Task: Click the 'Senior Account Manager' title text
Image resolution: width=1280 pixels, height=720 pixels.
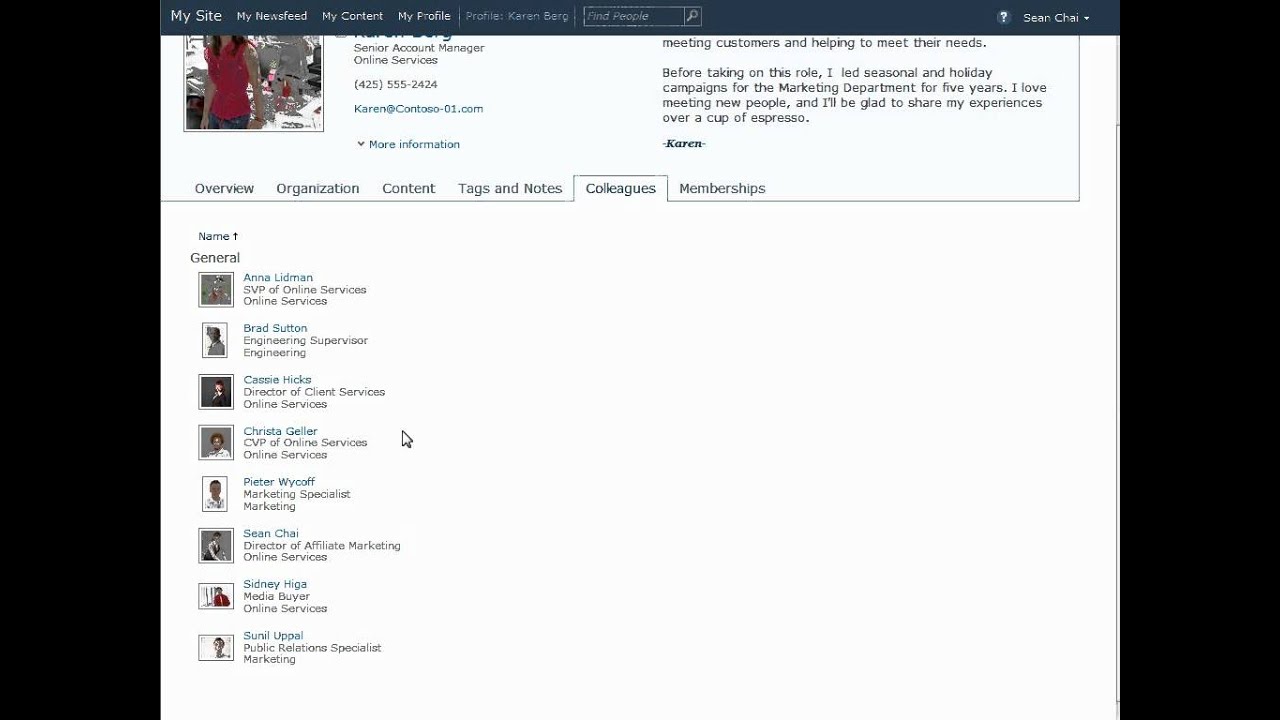Action: point(419,48)
